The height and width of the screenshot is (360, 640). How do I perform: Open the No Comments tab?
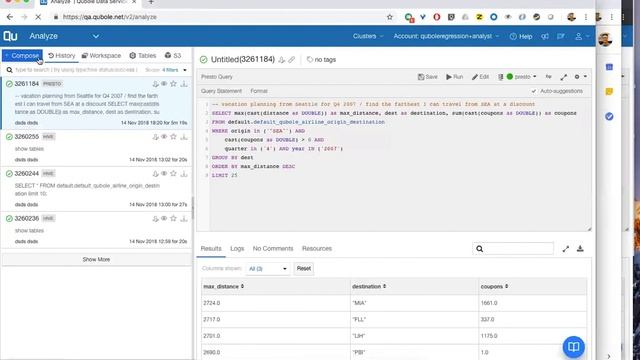[x=273, y=249]
